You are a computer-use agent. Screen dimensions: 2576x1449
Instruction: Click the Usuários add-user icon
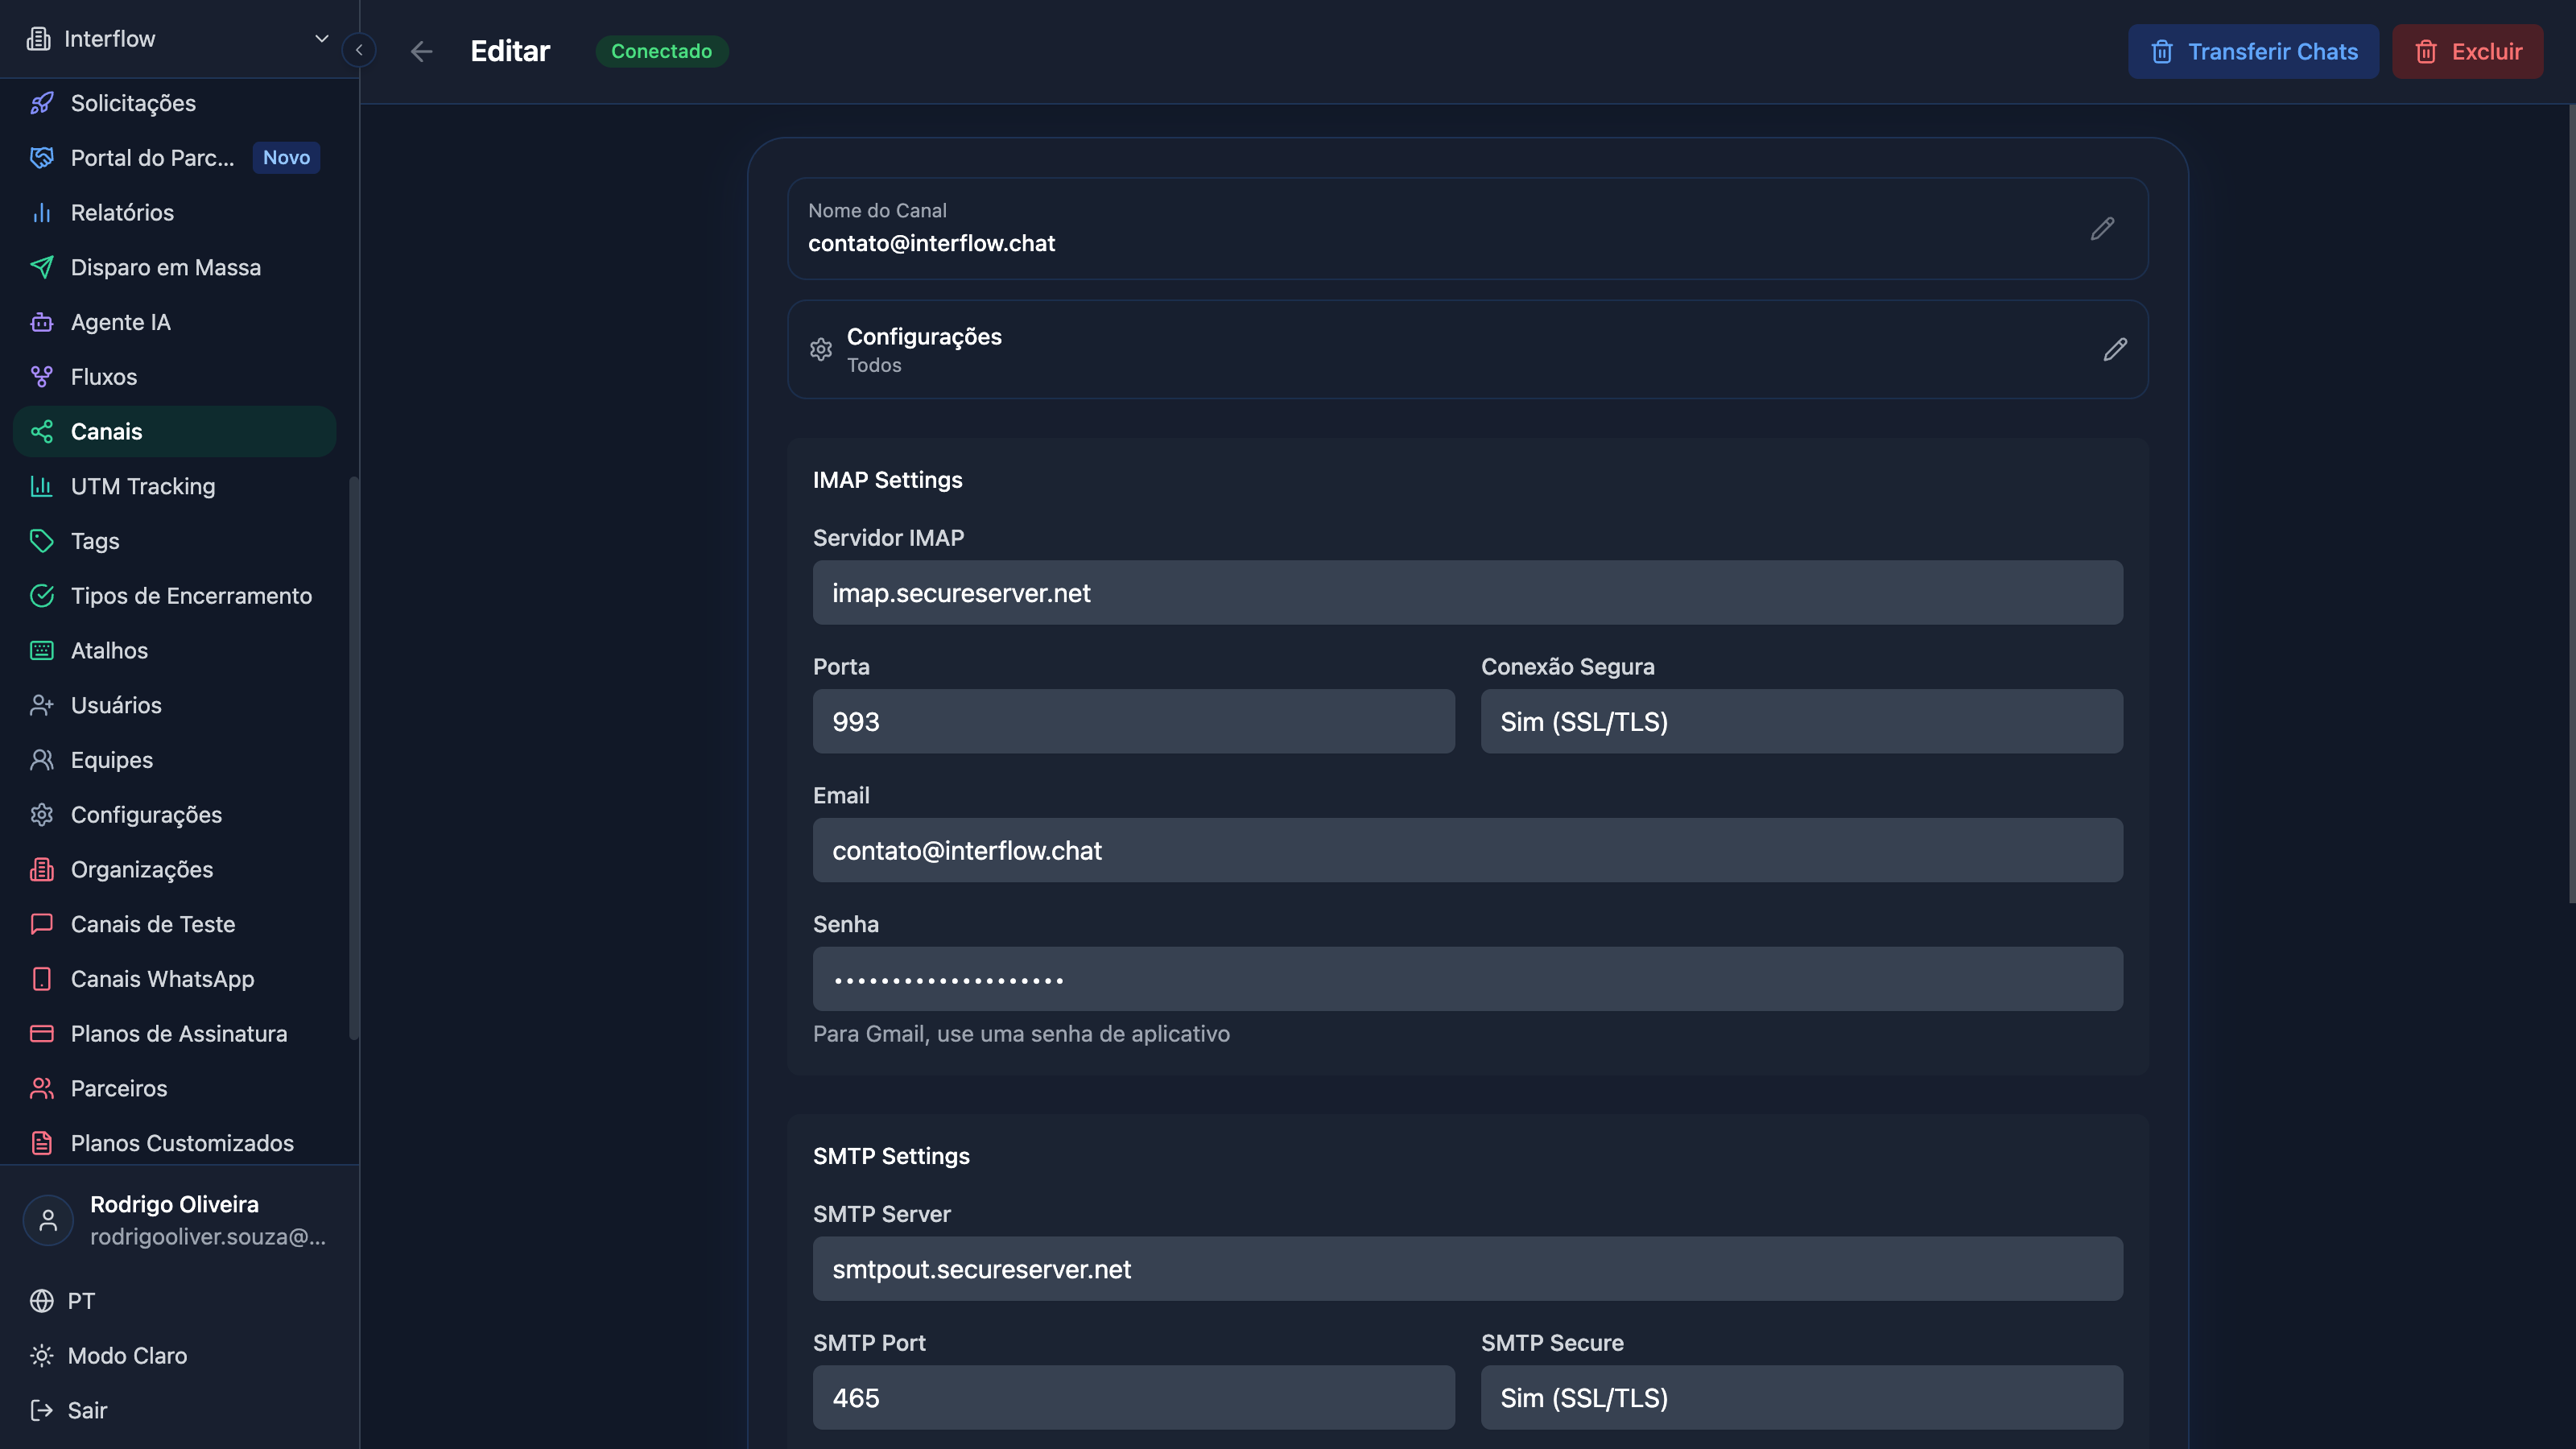(41, 705)
